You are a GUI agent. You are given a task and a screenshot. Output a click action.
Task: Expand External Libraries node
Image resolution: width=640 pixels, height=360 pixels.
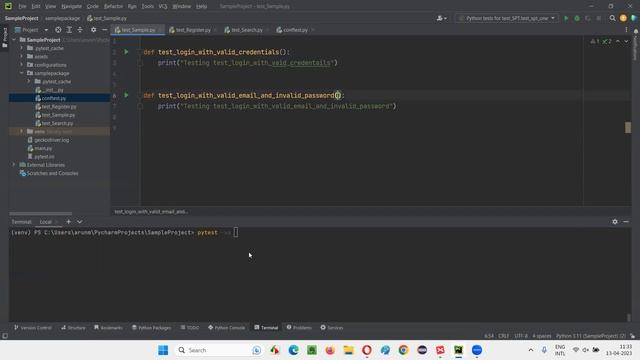(x=14, y=165)
